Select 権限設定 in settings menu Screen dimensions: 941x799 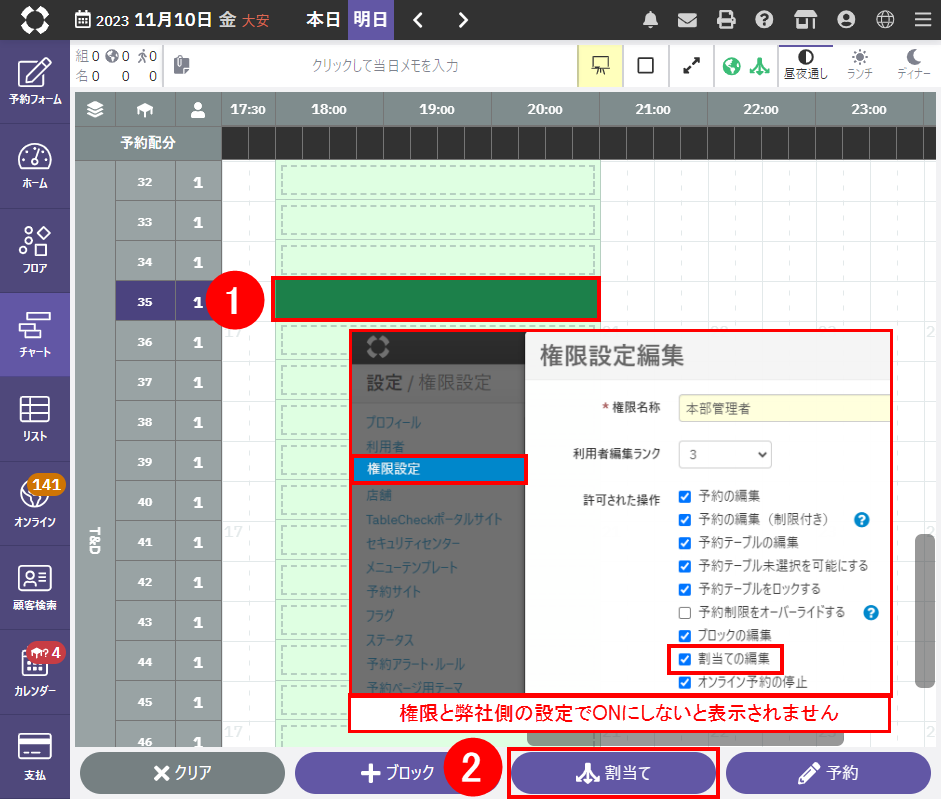(x=439, y=469)
